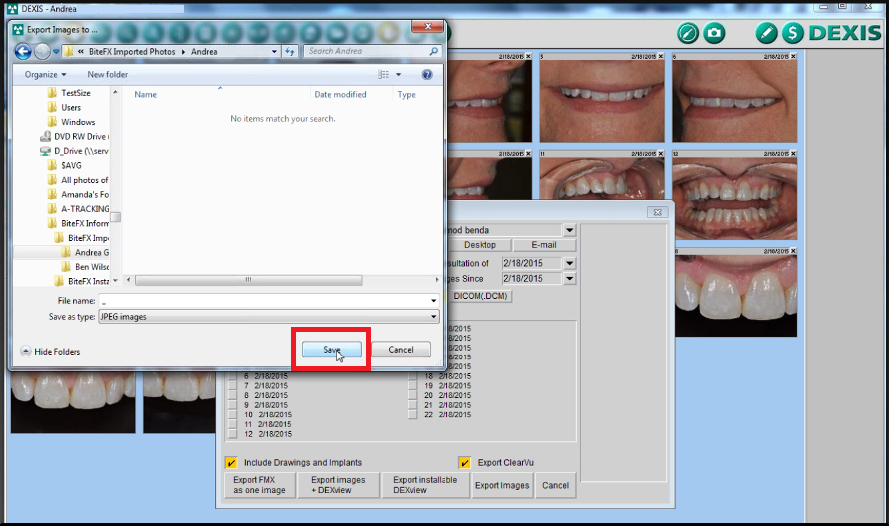Select the Users folder in tree
The image size is (889, 526).
click(71, 108)
